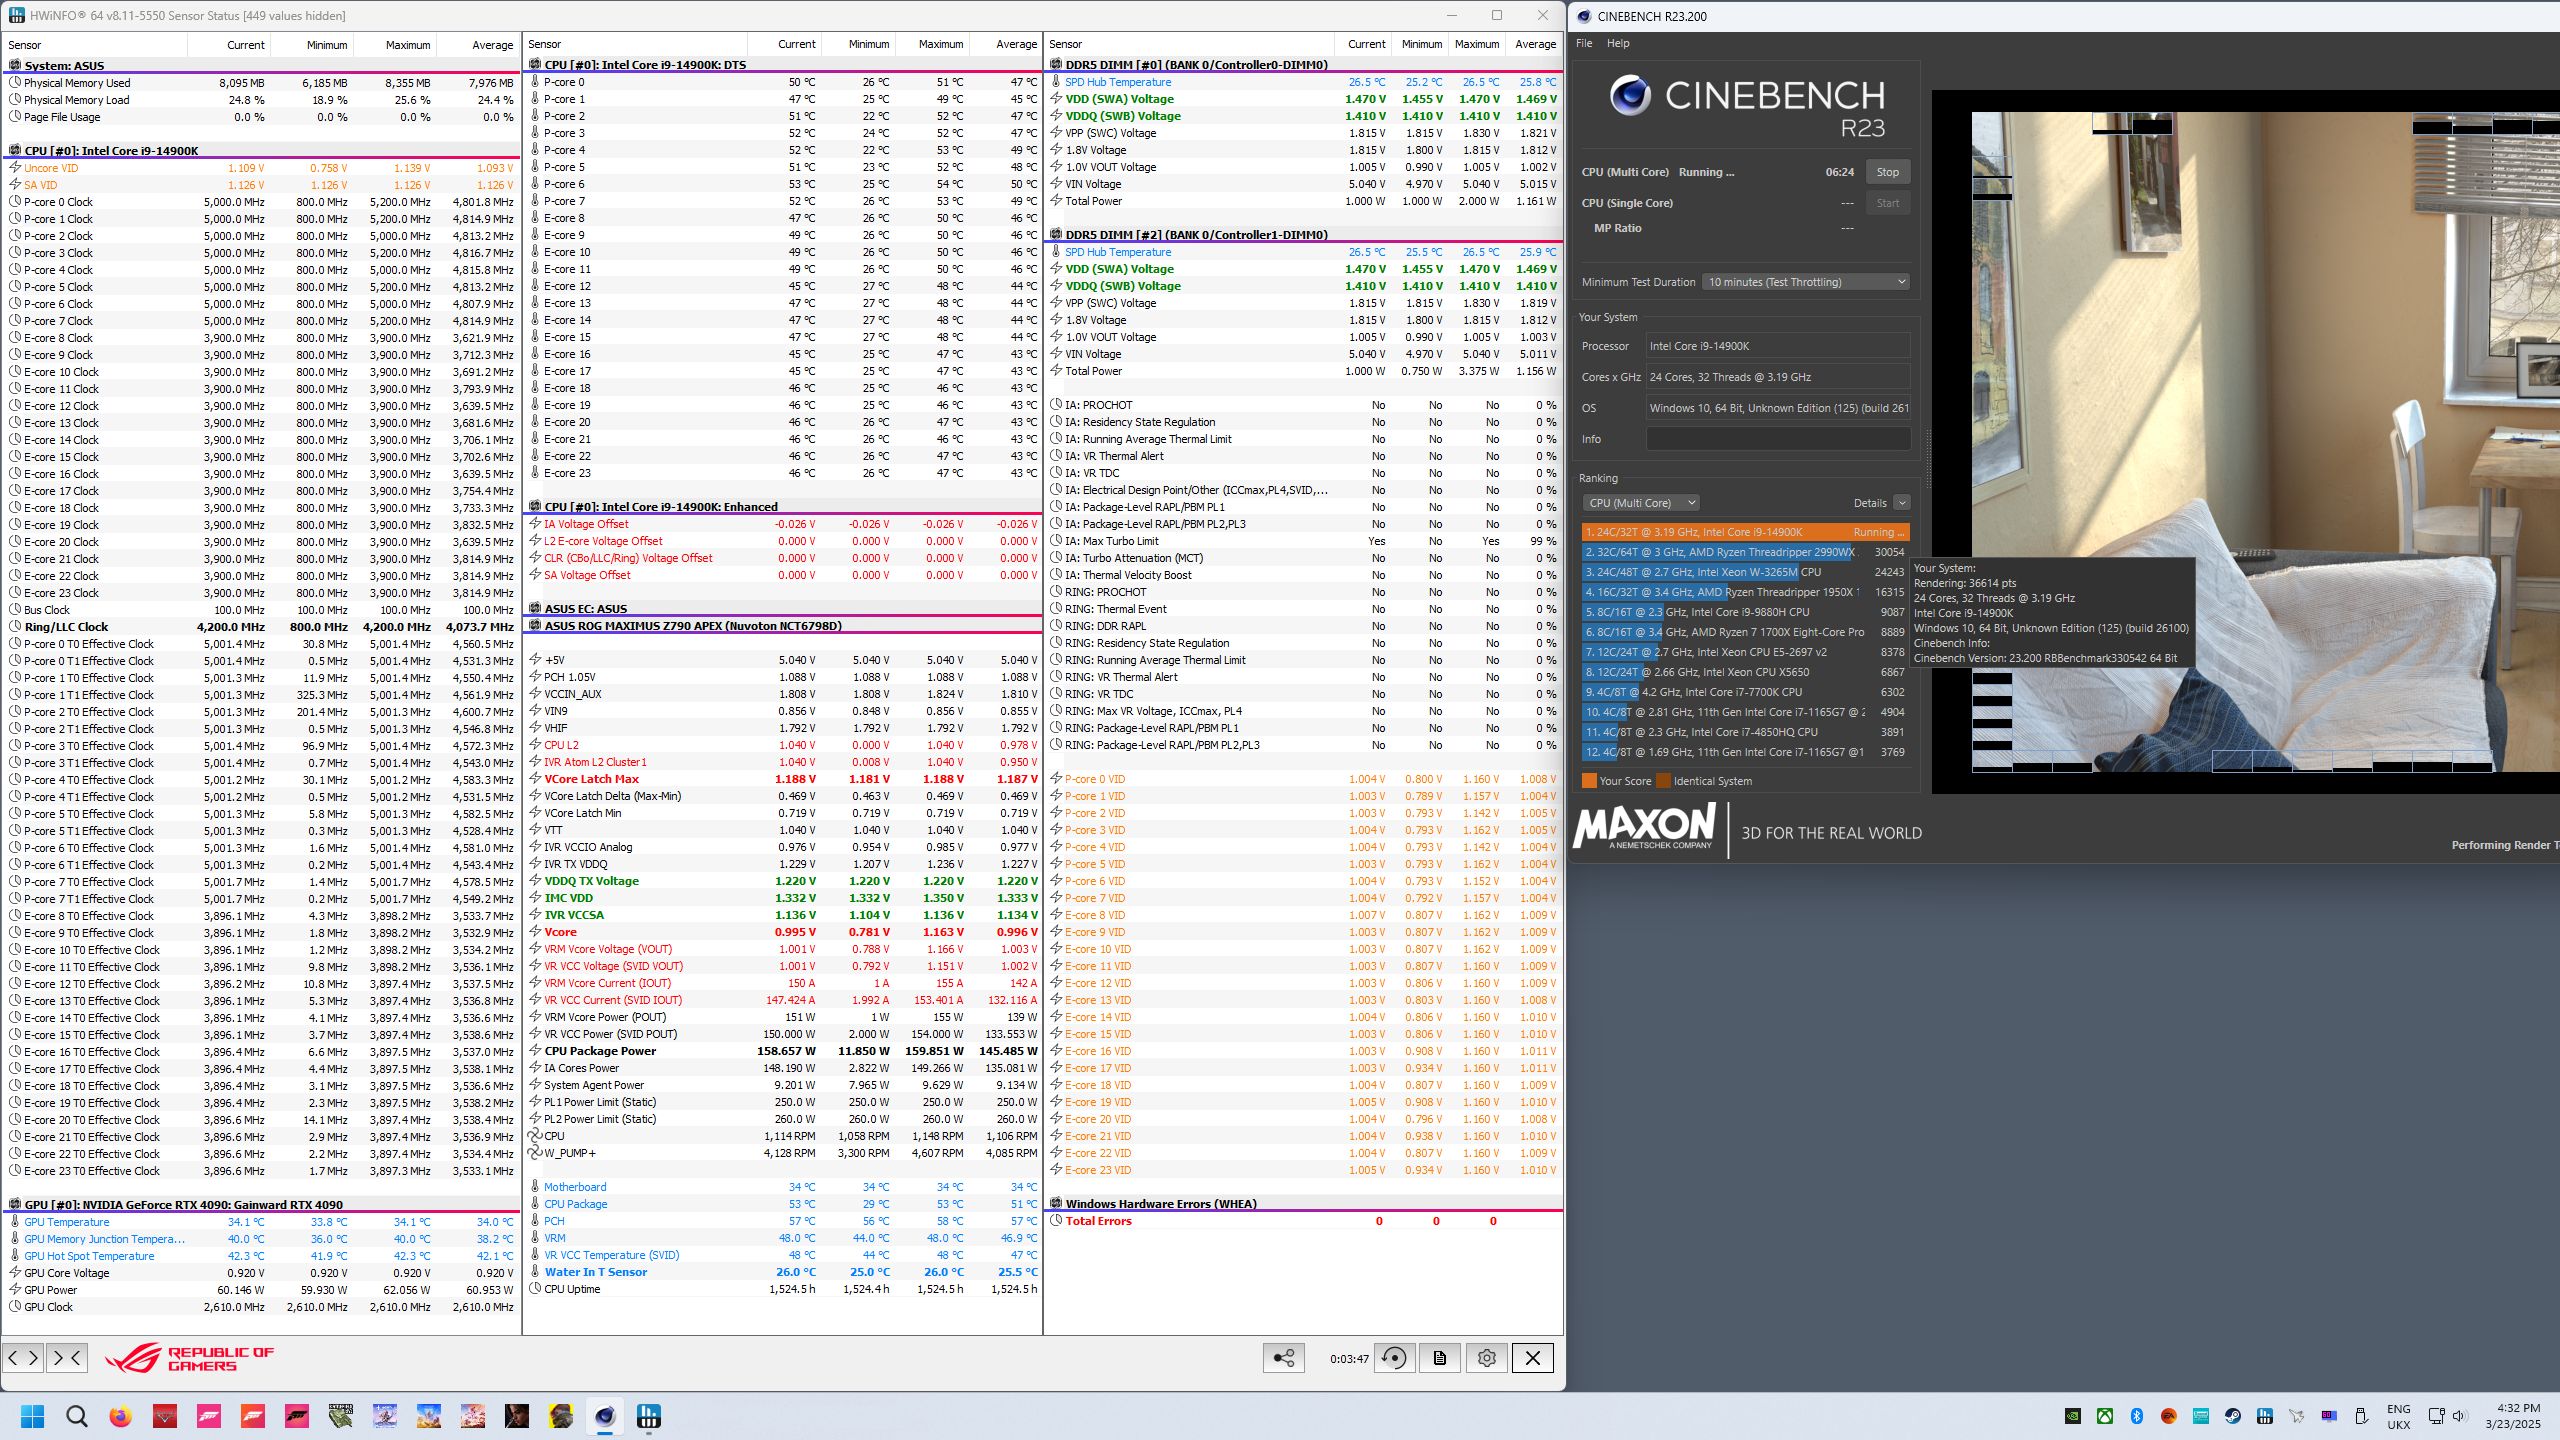
Task: Select PL1 Power Limit (Static) row
Action: [x=783, y=1102]
